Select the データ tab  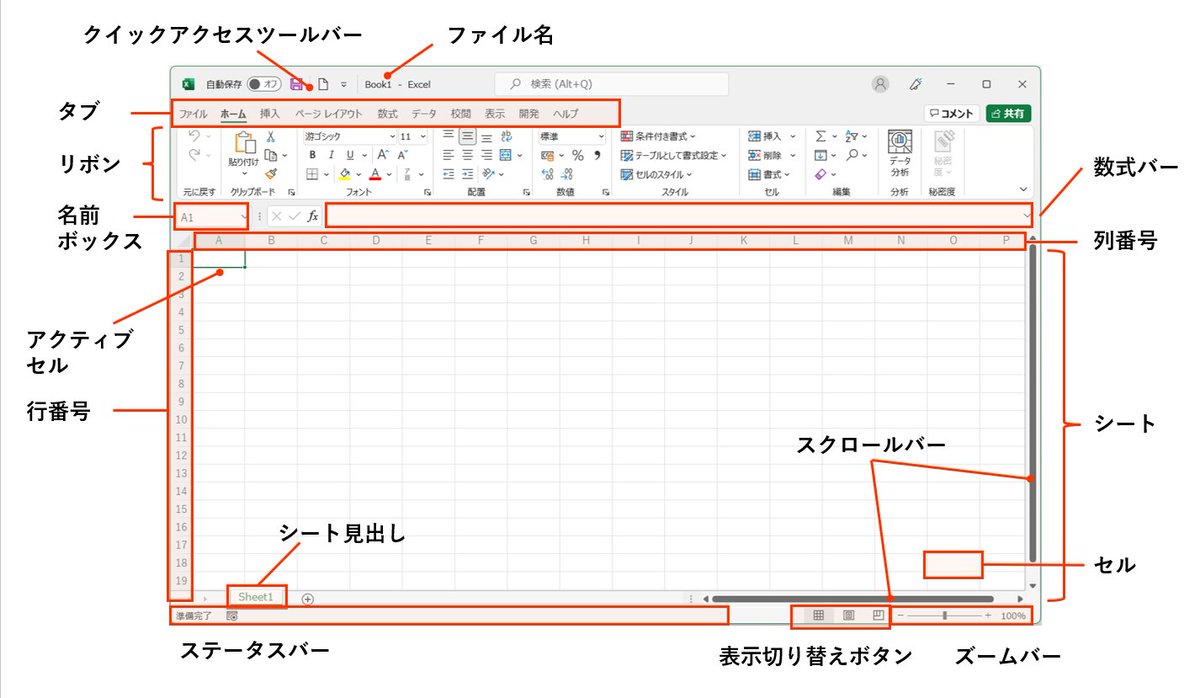point(424,114)
